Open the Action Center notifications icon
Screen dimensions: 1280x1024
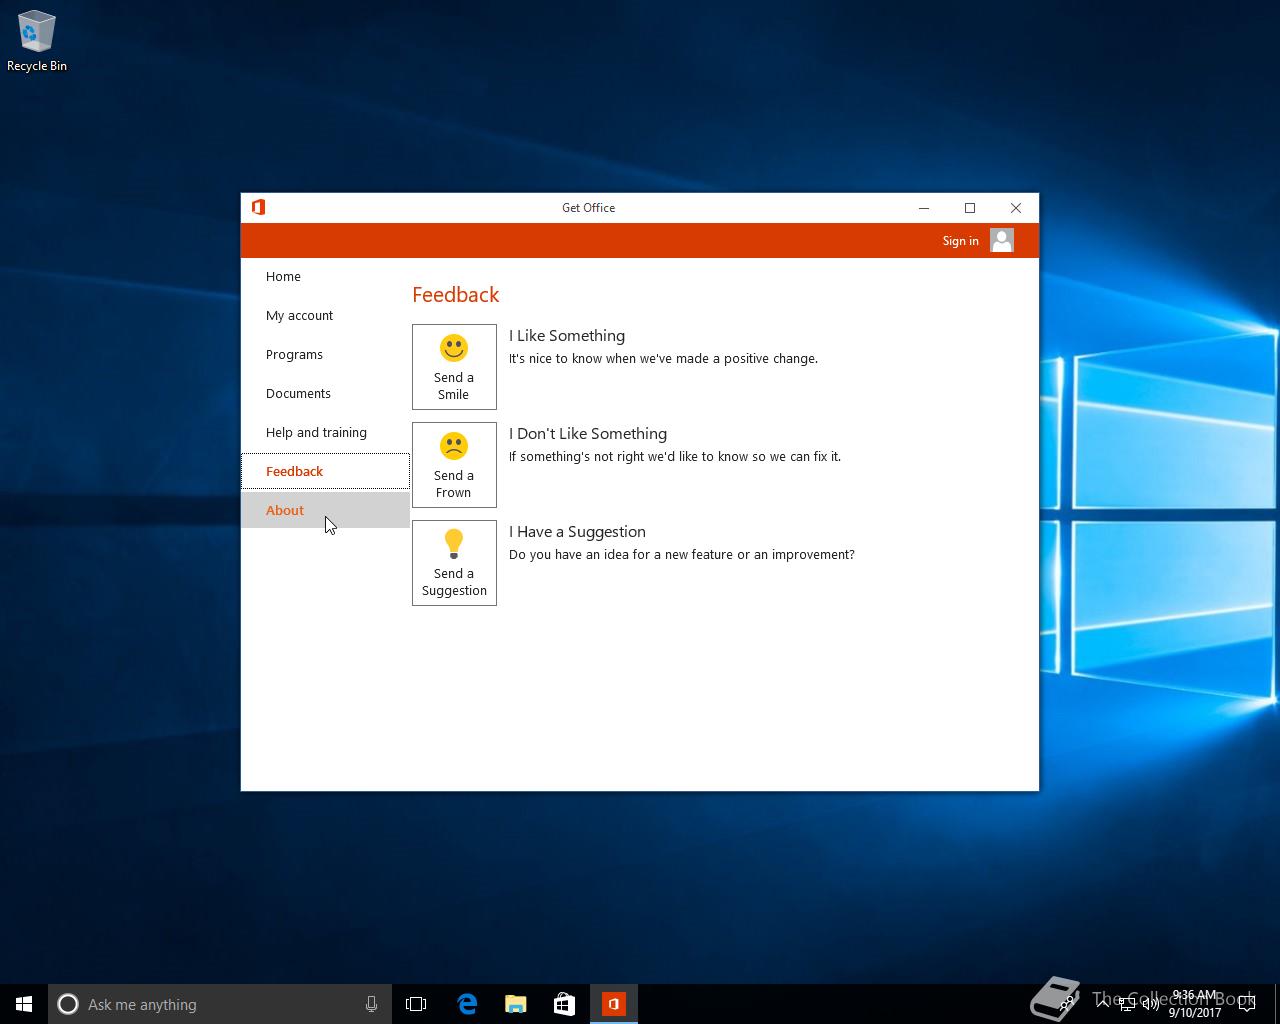pos(1247,1004)
